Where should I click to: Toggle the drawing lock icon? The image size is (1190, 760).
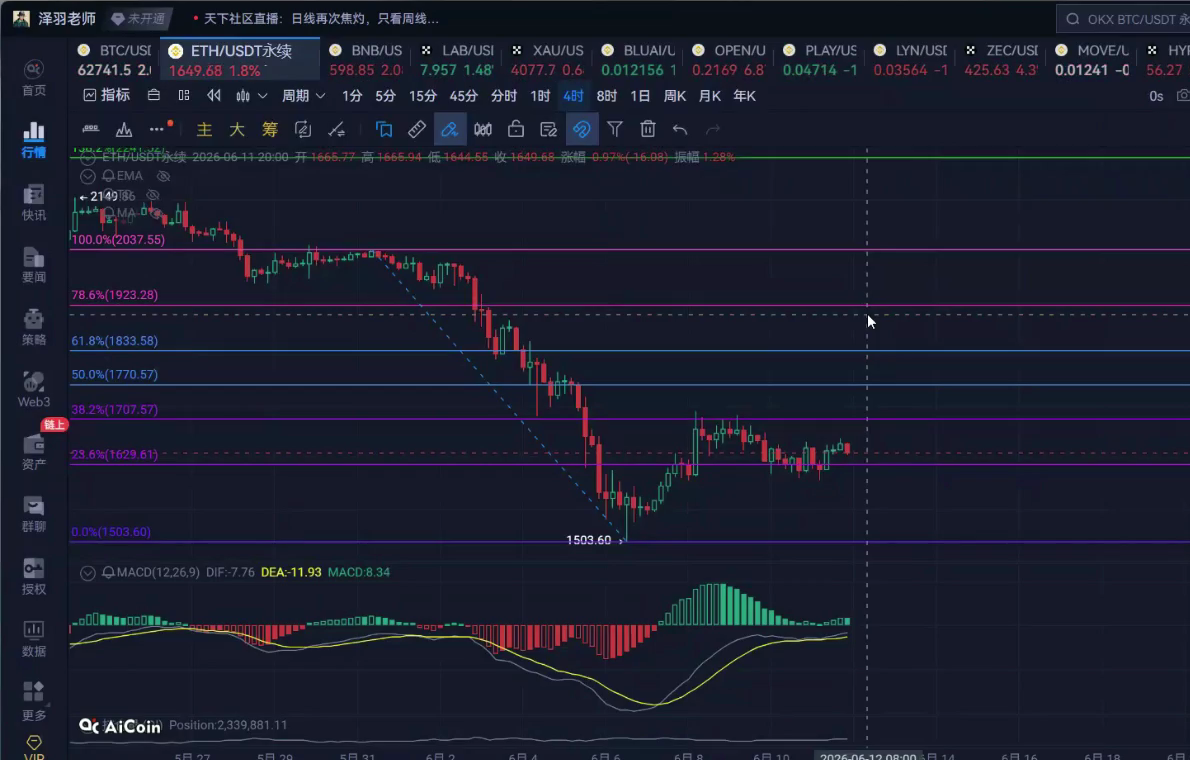[x=516, y=129]
